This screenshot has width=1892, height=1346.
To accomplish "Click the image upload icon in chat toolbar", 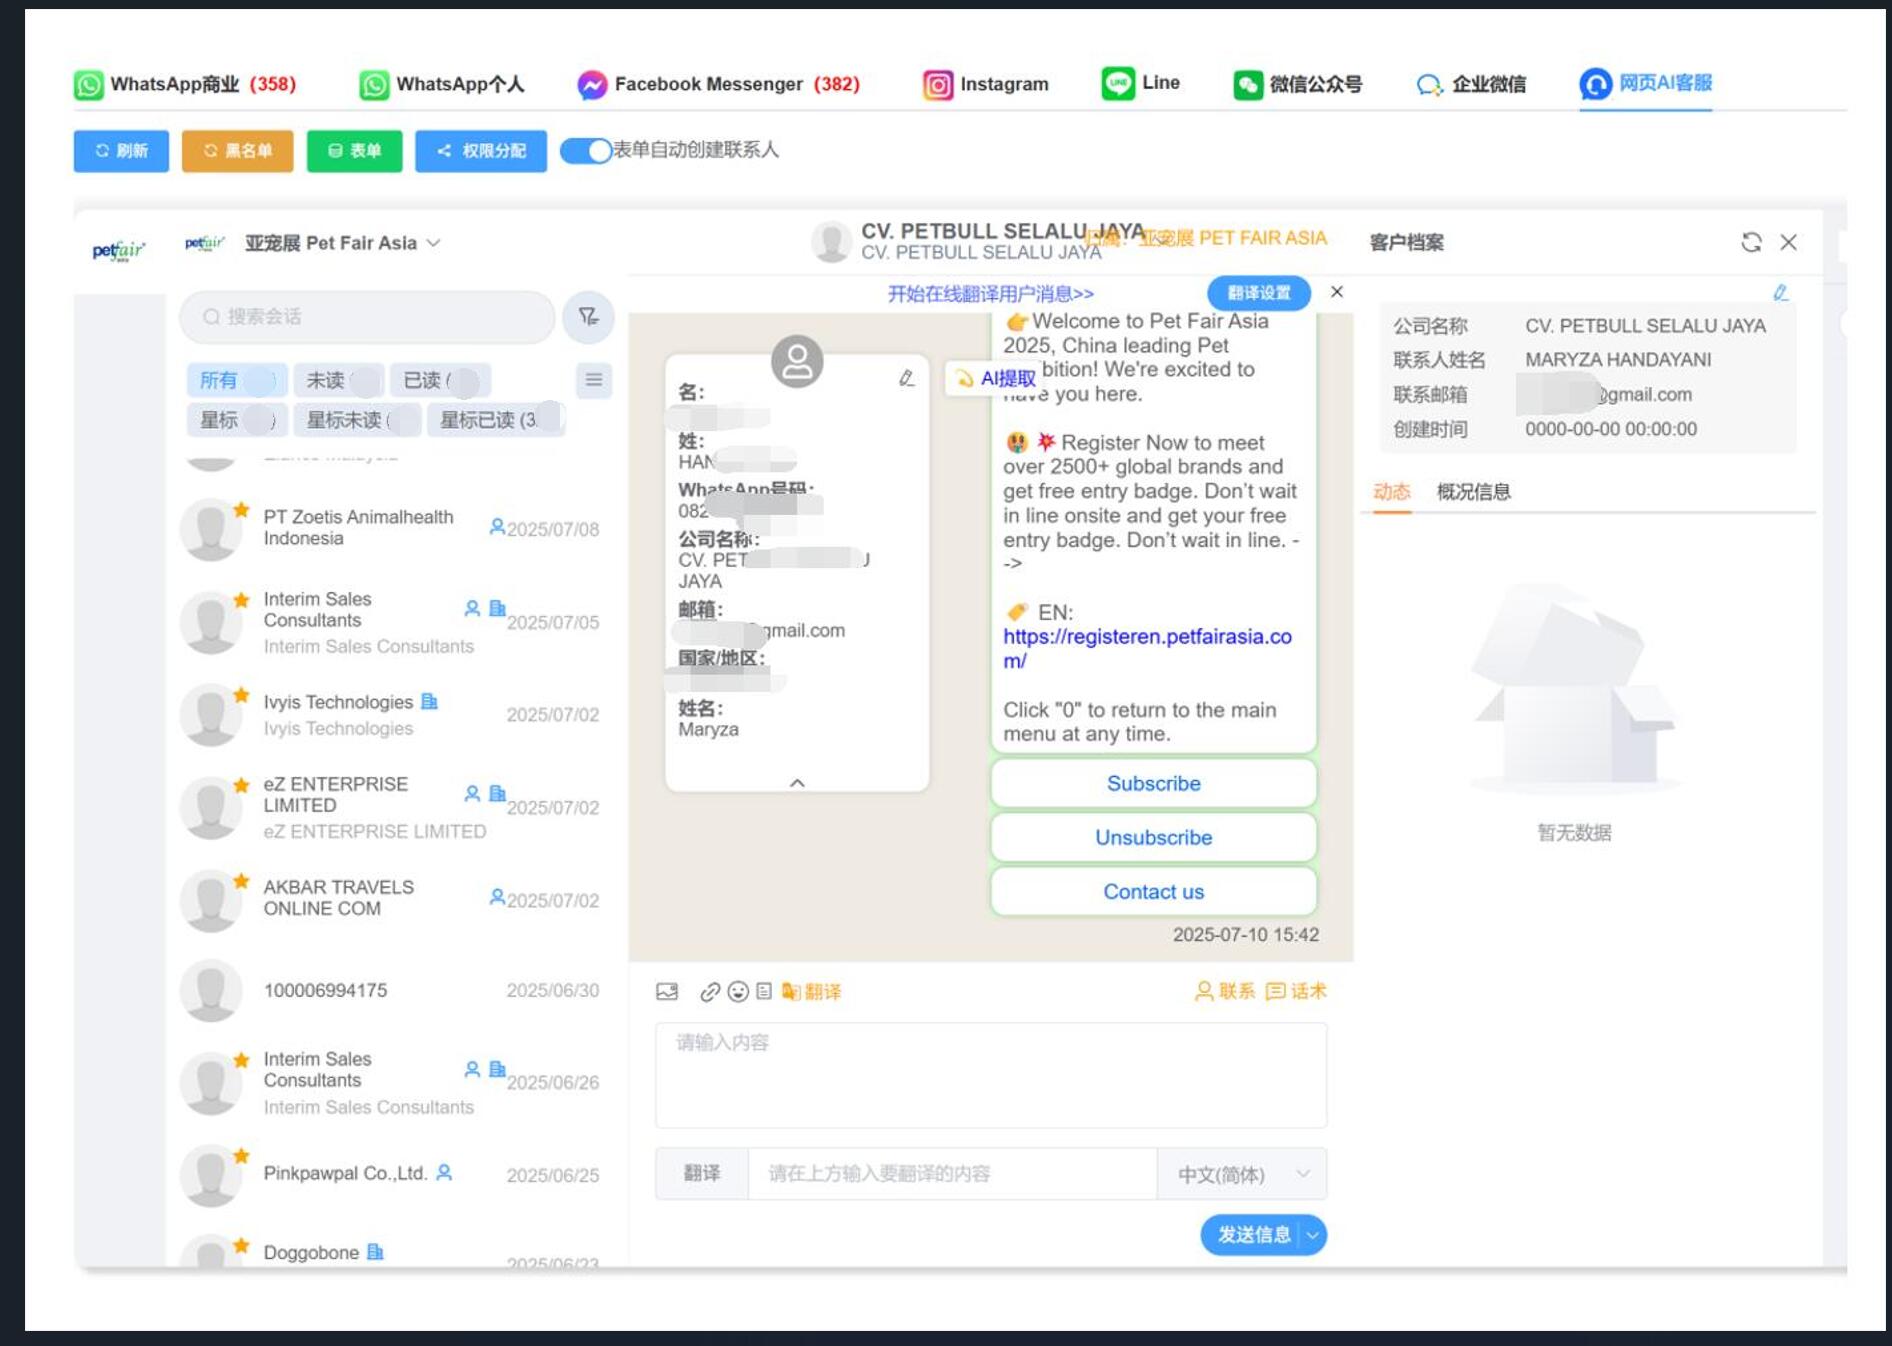I will coord(667,991).
